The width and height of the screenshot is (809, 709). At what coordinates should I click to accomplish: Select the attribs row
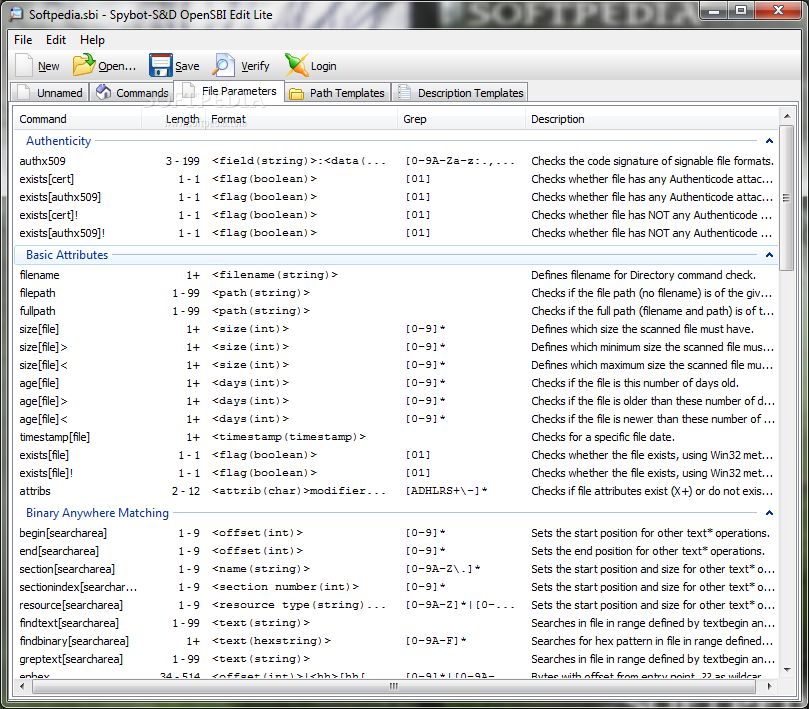[396, 491]
